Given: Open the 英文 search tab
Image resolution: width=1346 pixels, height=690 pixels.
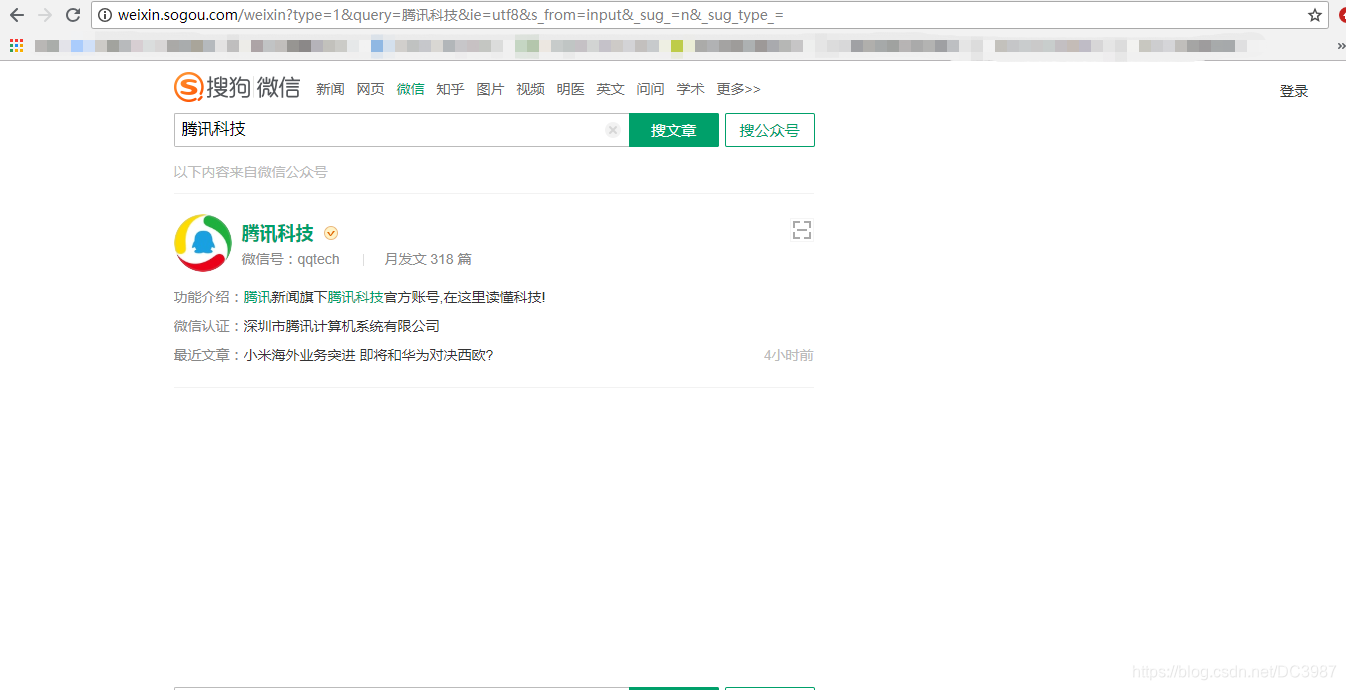Looking at the screenshot, I should click(x=610, y=89).
